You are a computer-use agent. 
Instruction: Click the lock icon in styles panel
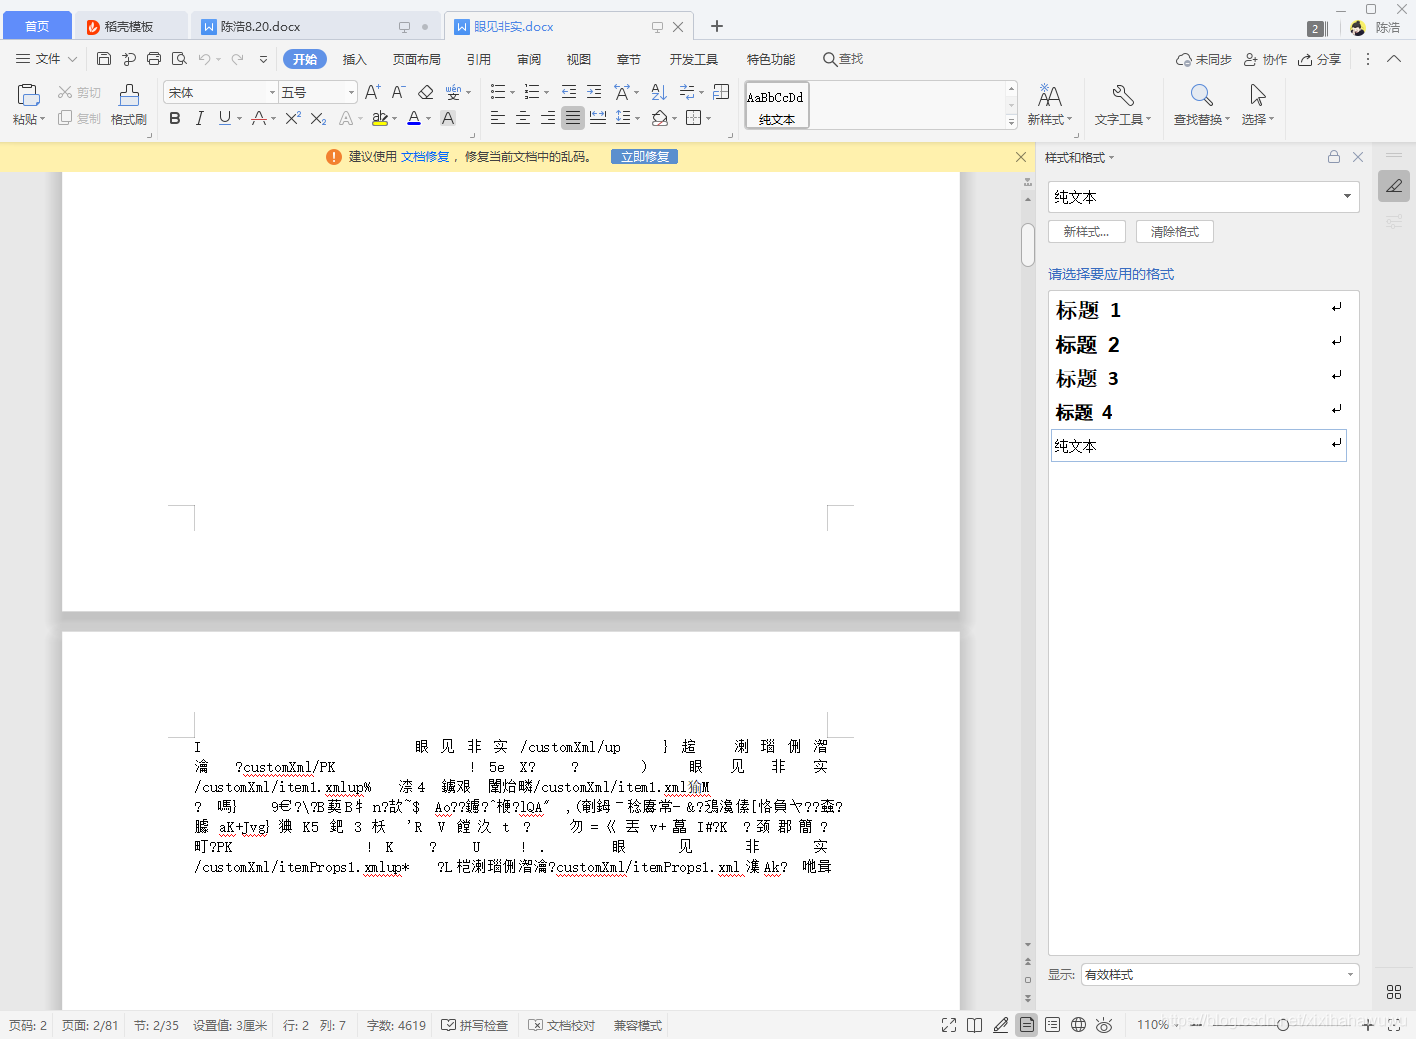1333,157
